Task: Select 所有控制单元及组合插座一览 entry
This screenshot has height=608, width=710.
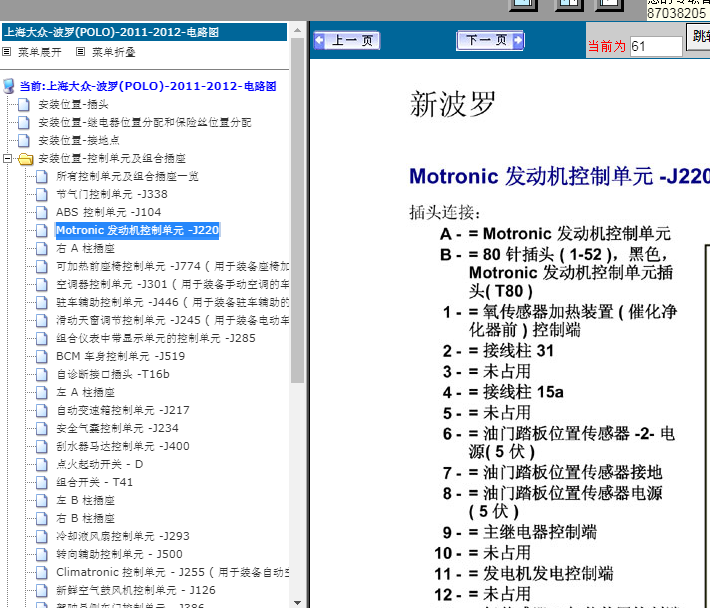Action: (x=127, y=176)
